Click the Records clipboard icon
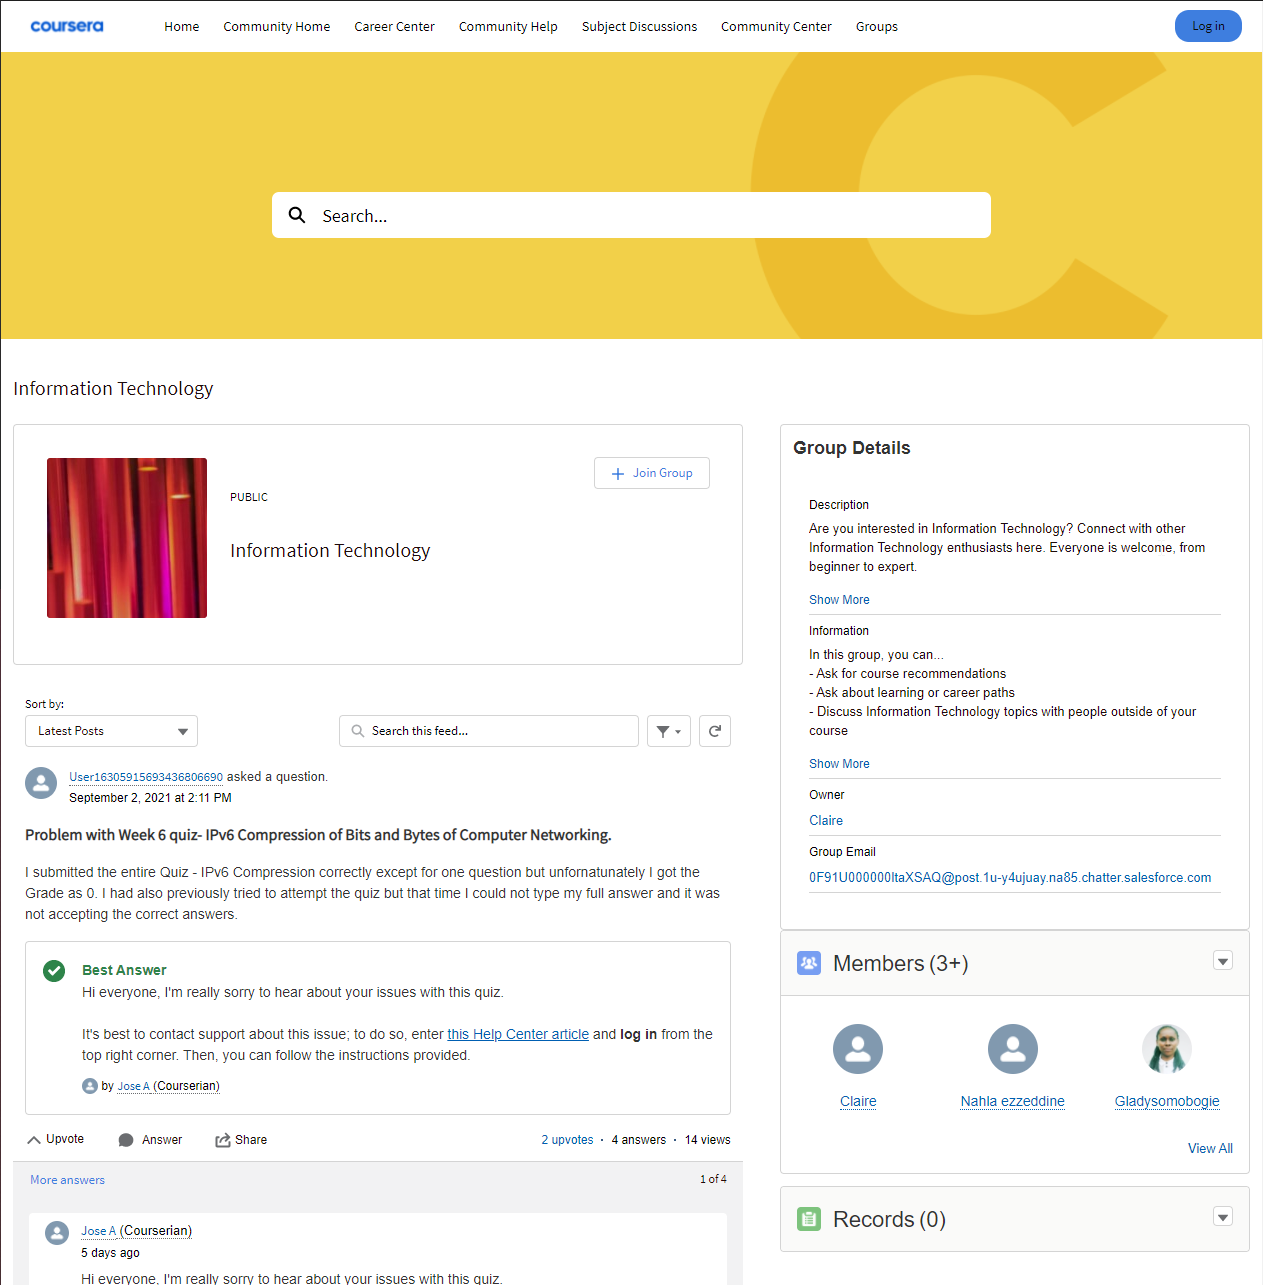 [809, 1219]
